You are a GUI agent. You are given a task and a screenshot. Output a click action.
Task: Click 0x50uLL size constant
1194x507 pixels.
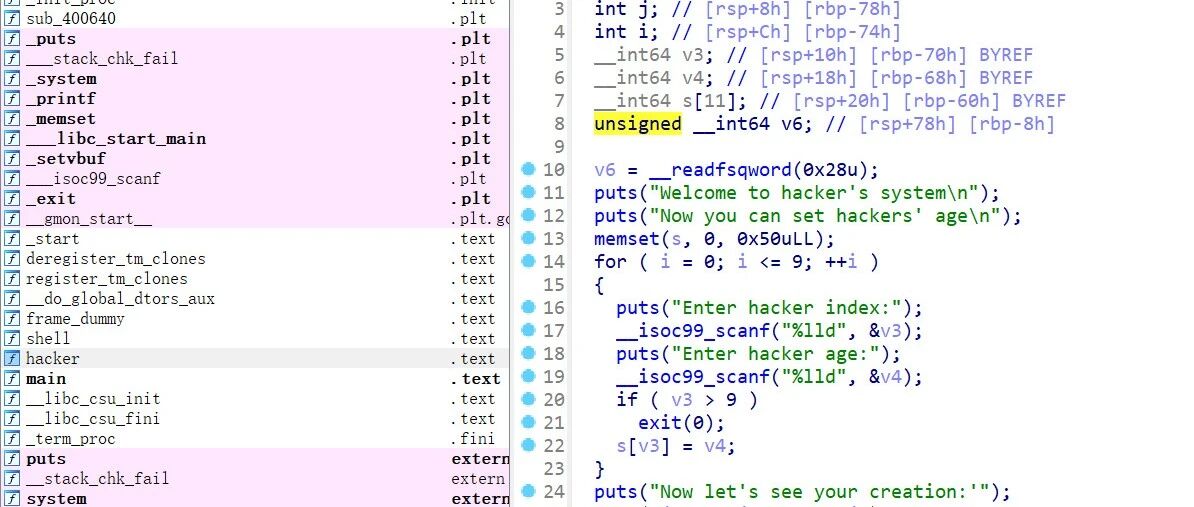click(x=774, y=239)
